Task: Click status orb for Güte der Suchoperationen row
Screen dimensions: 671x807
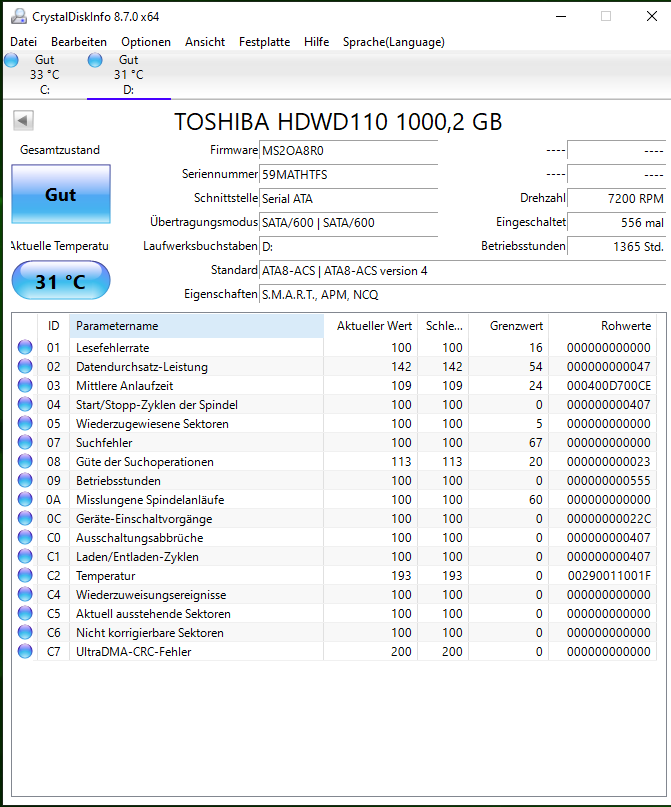Action: pyautogui.click(x=25, y=462)
